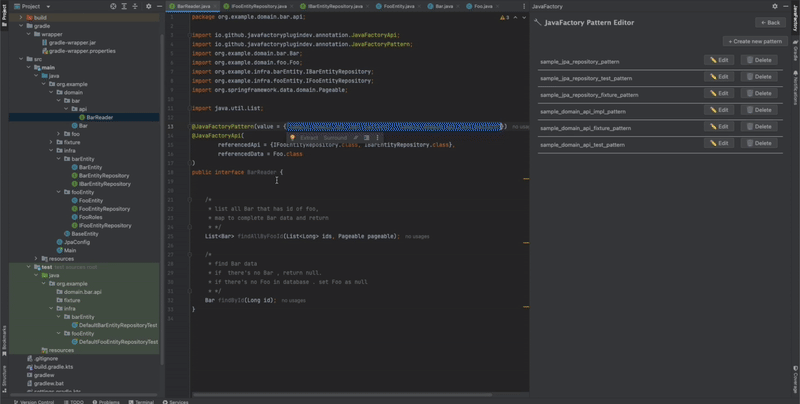Click the Create new pattern button
800x404 pixels.
coord(755,41)
